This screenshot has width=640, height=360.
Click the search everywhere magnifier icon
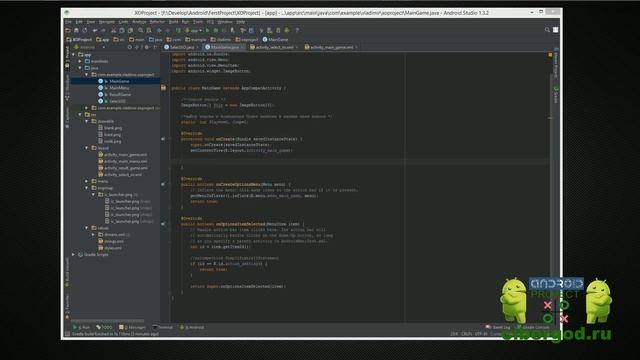tap(547, 30)
